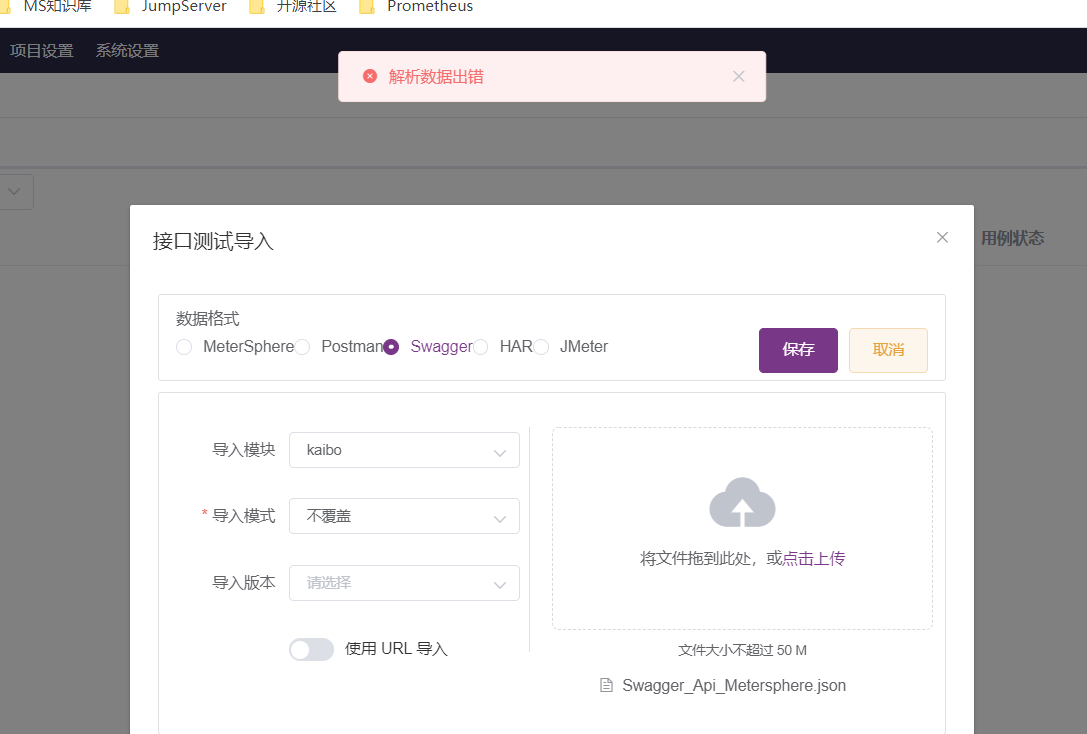The height and width of the screenshot is (734, 1087).
Task: Open the 系统设置 menu
Action: (128, 51)
